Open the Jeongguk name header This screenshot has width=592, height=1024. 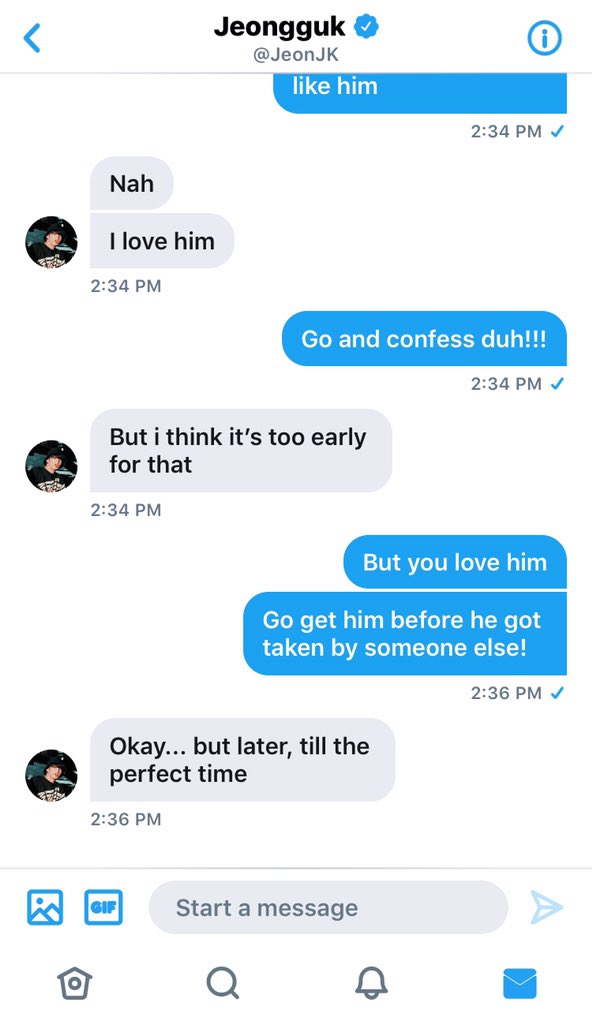[x=280, y=27]
